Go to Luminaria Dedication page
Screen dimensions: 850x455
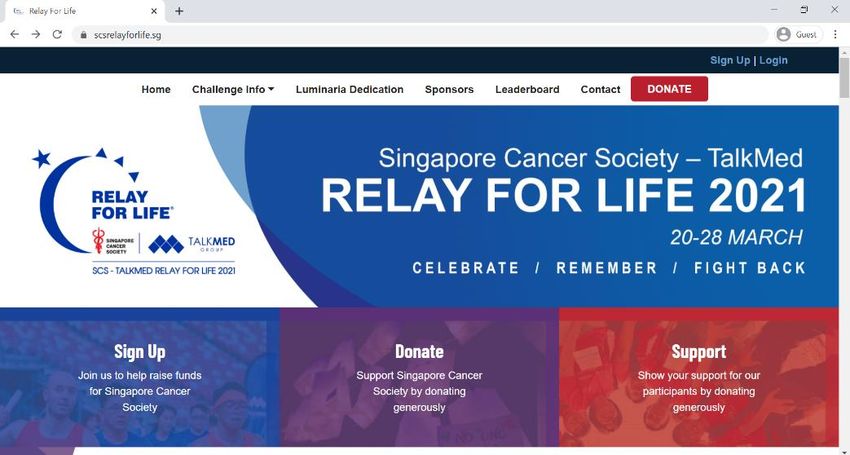pyautogui.click(x=350, y=89)
